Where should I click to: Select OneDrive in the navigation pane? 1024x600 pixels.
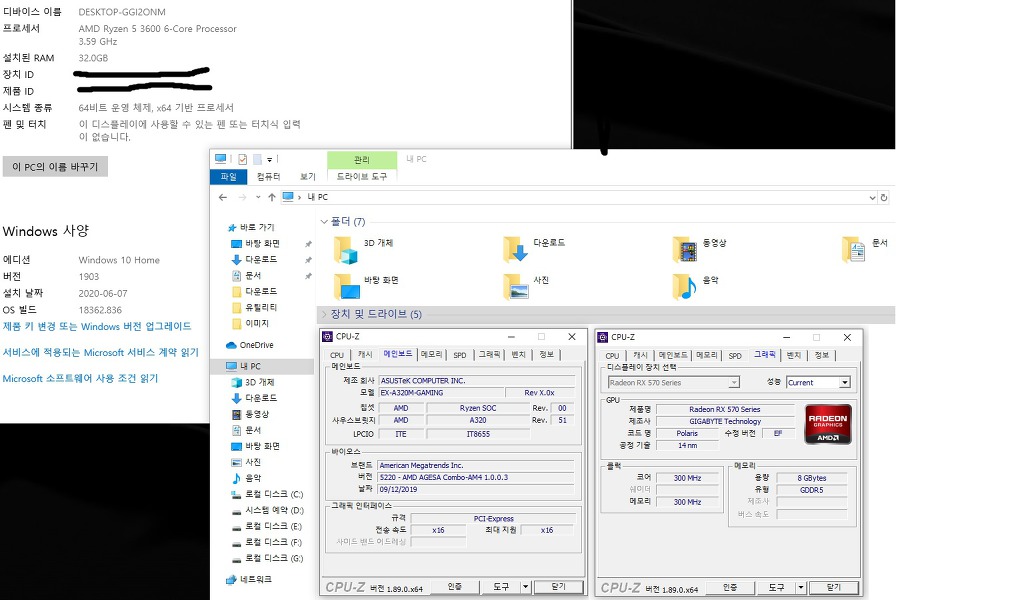tap(256, 345)
